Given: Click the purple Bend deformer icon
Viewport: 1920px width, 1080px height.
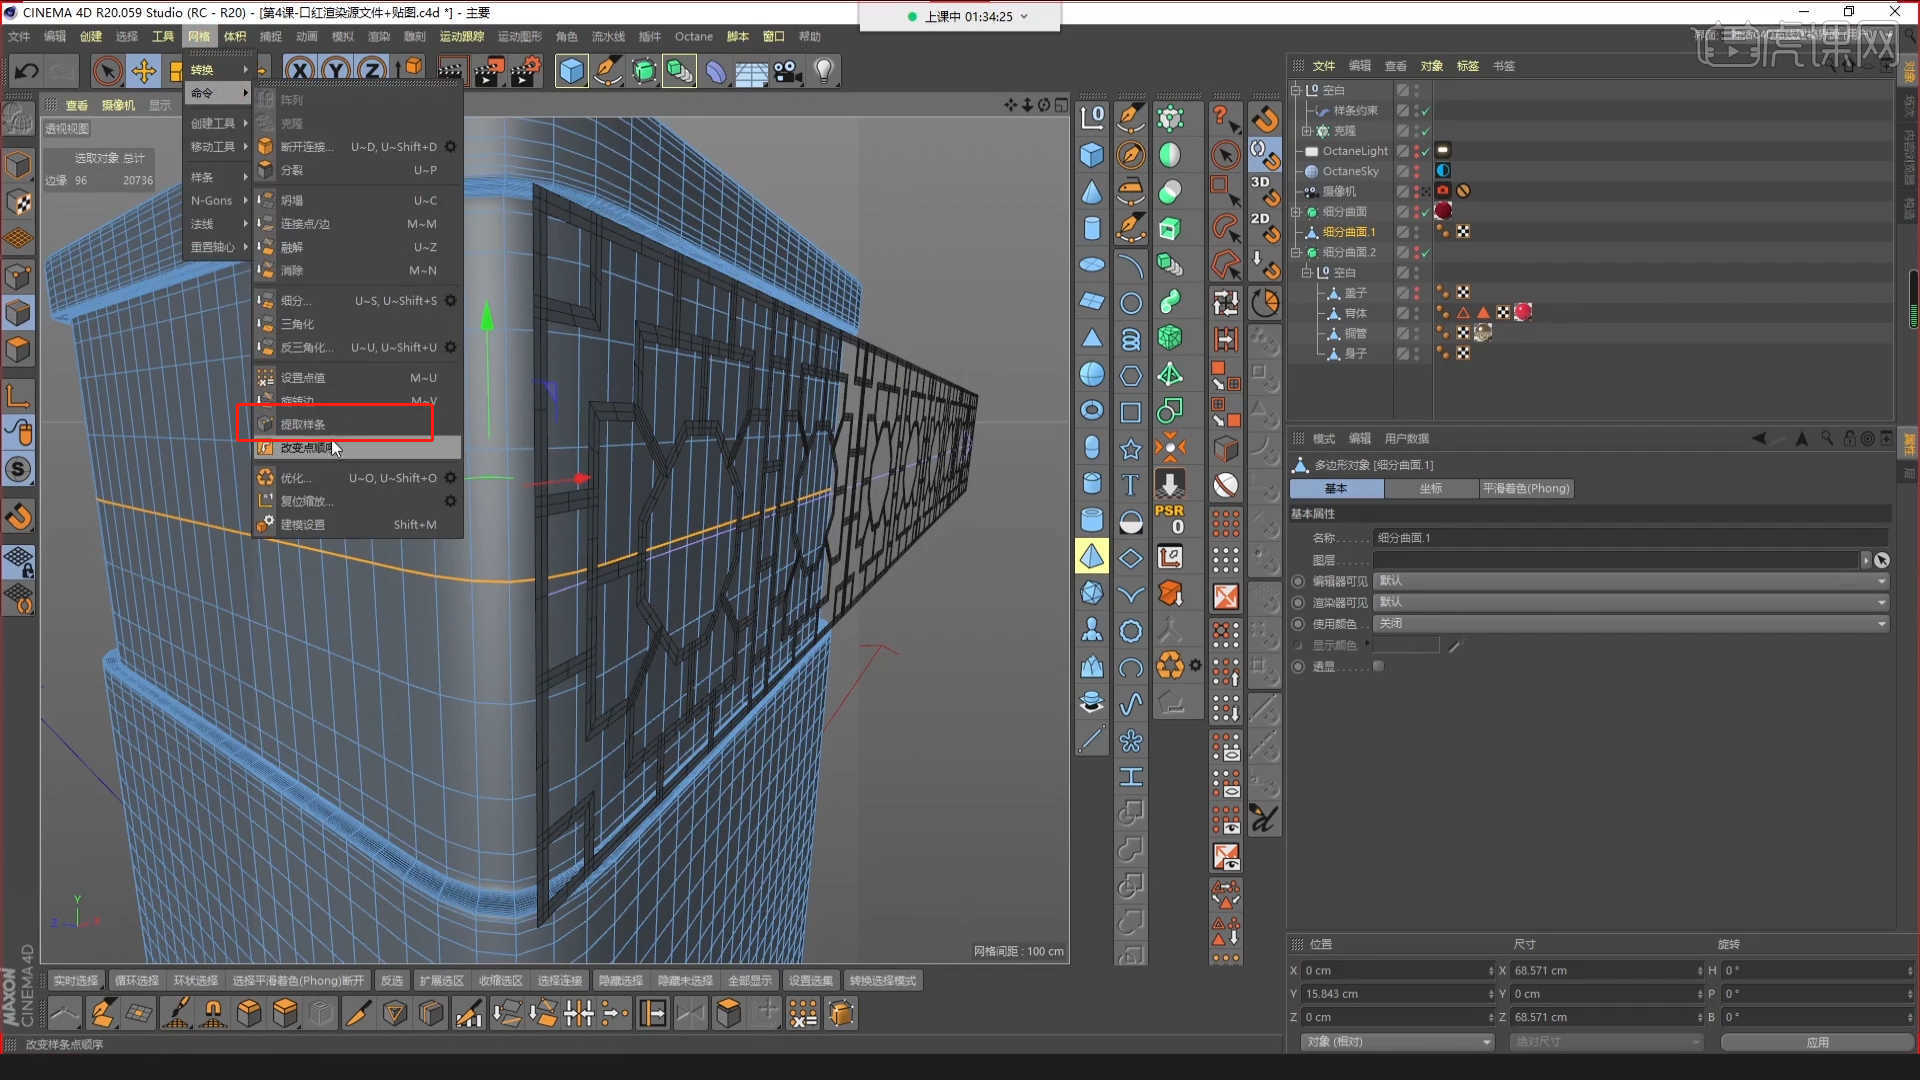Looking at the screenshot, I should [716, 71].
